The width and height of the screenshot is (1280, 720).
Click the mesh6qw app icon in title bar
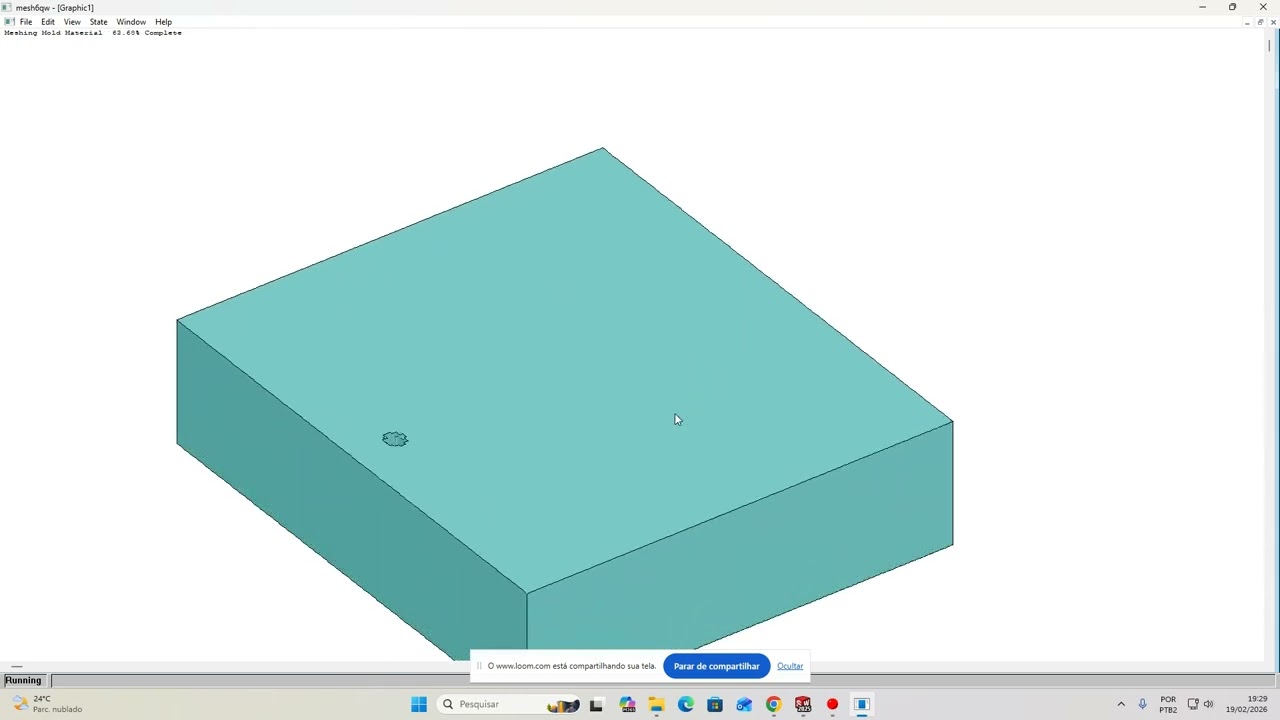pos(7,7)
